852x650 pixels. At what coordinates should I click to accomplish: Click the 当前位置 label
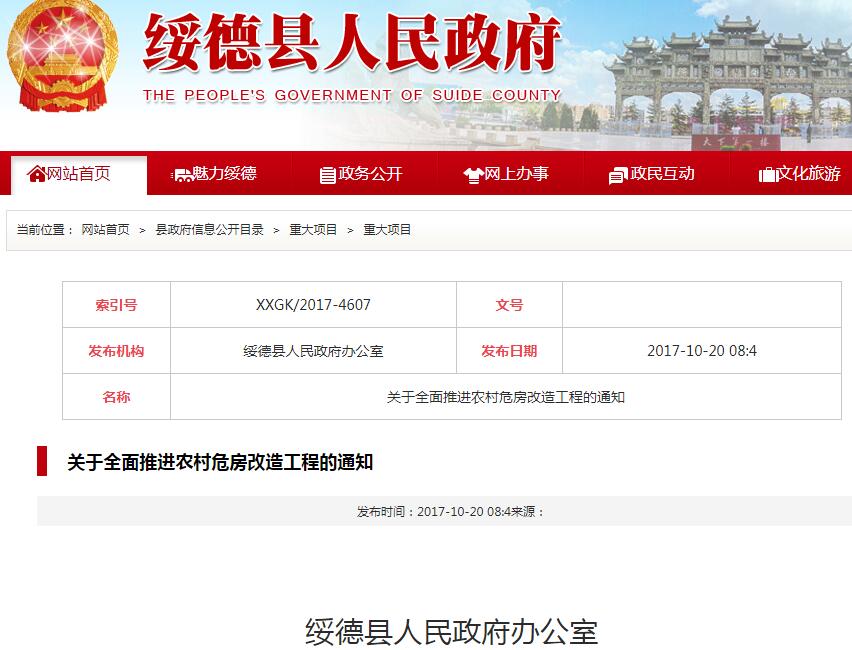coord(45,230)
